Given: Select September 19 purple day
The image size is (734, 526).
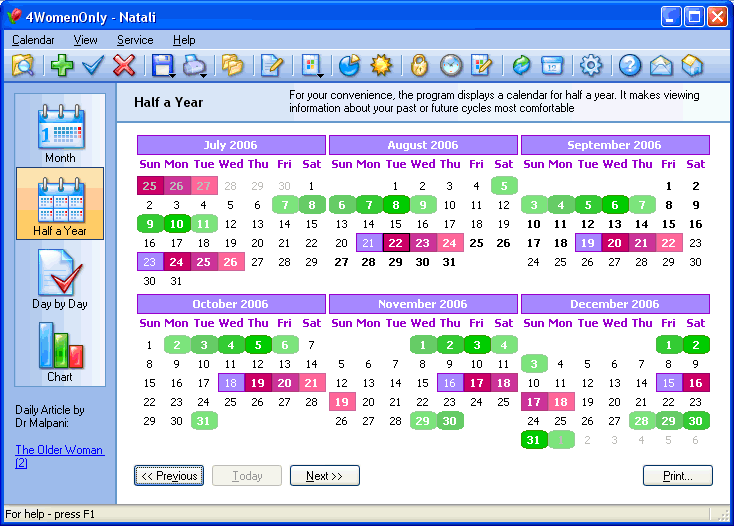Looking at the screenshot, I should (x=588, y=243).
